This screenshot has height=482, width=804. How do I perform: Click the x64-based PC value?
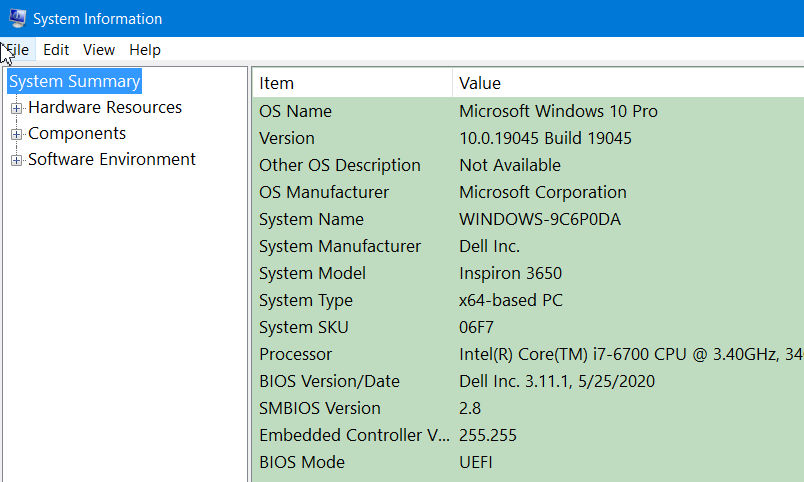tap(511, 300)
